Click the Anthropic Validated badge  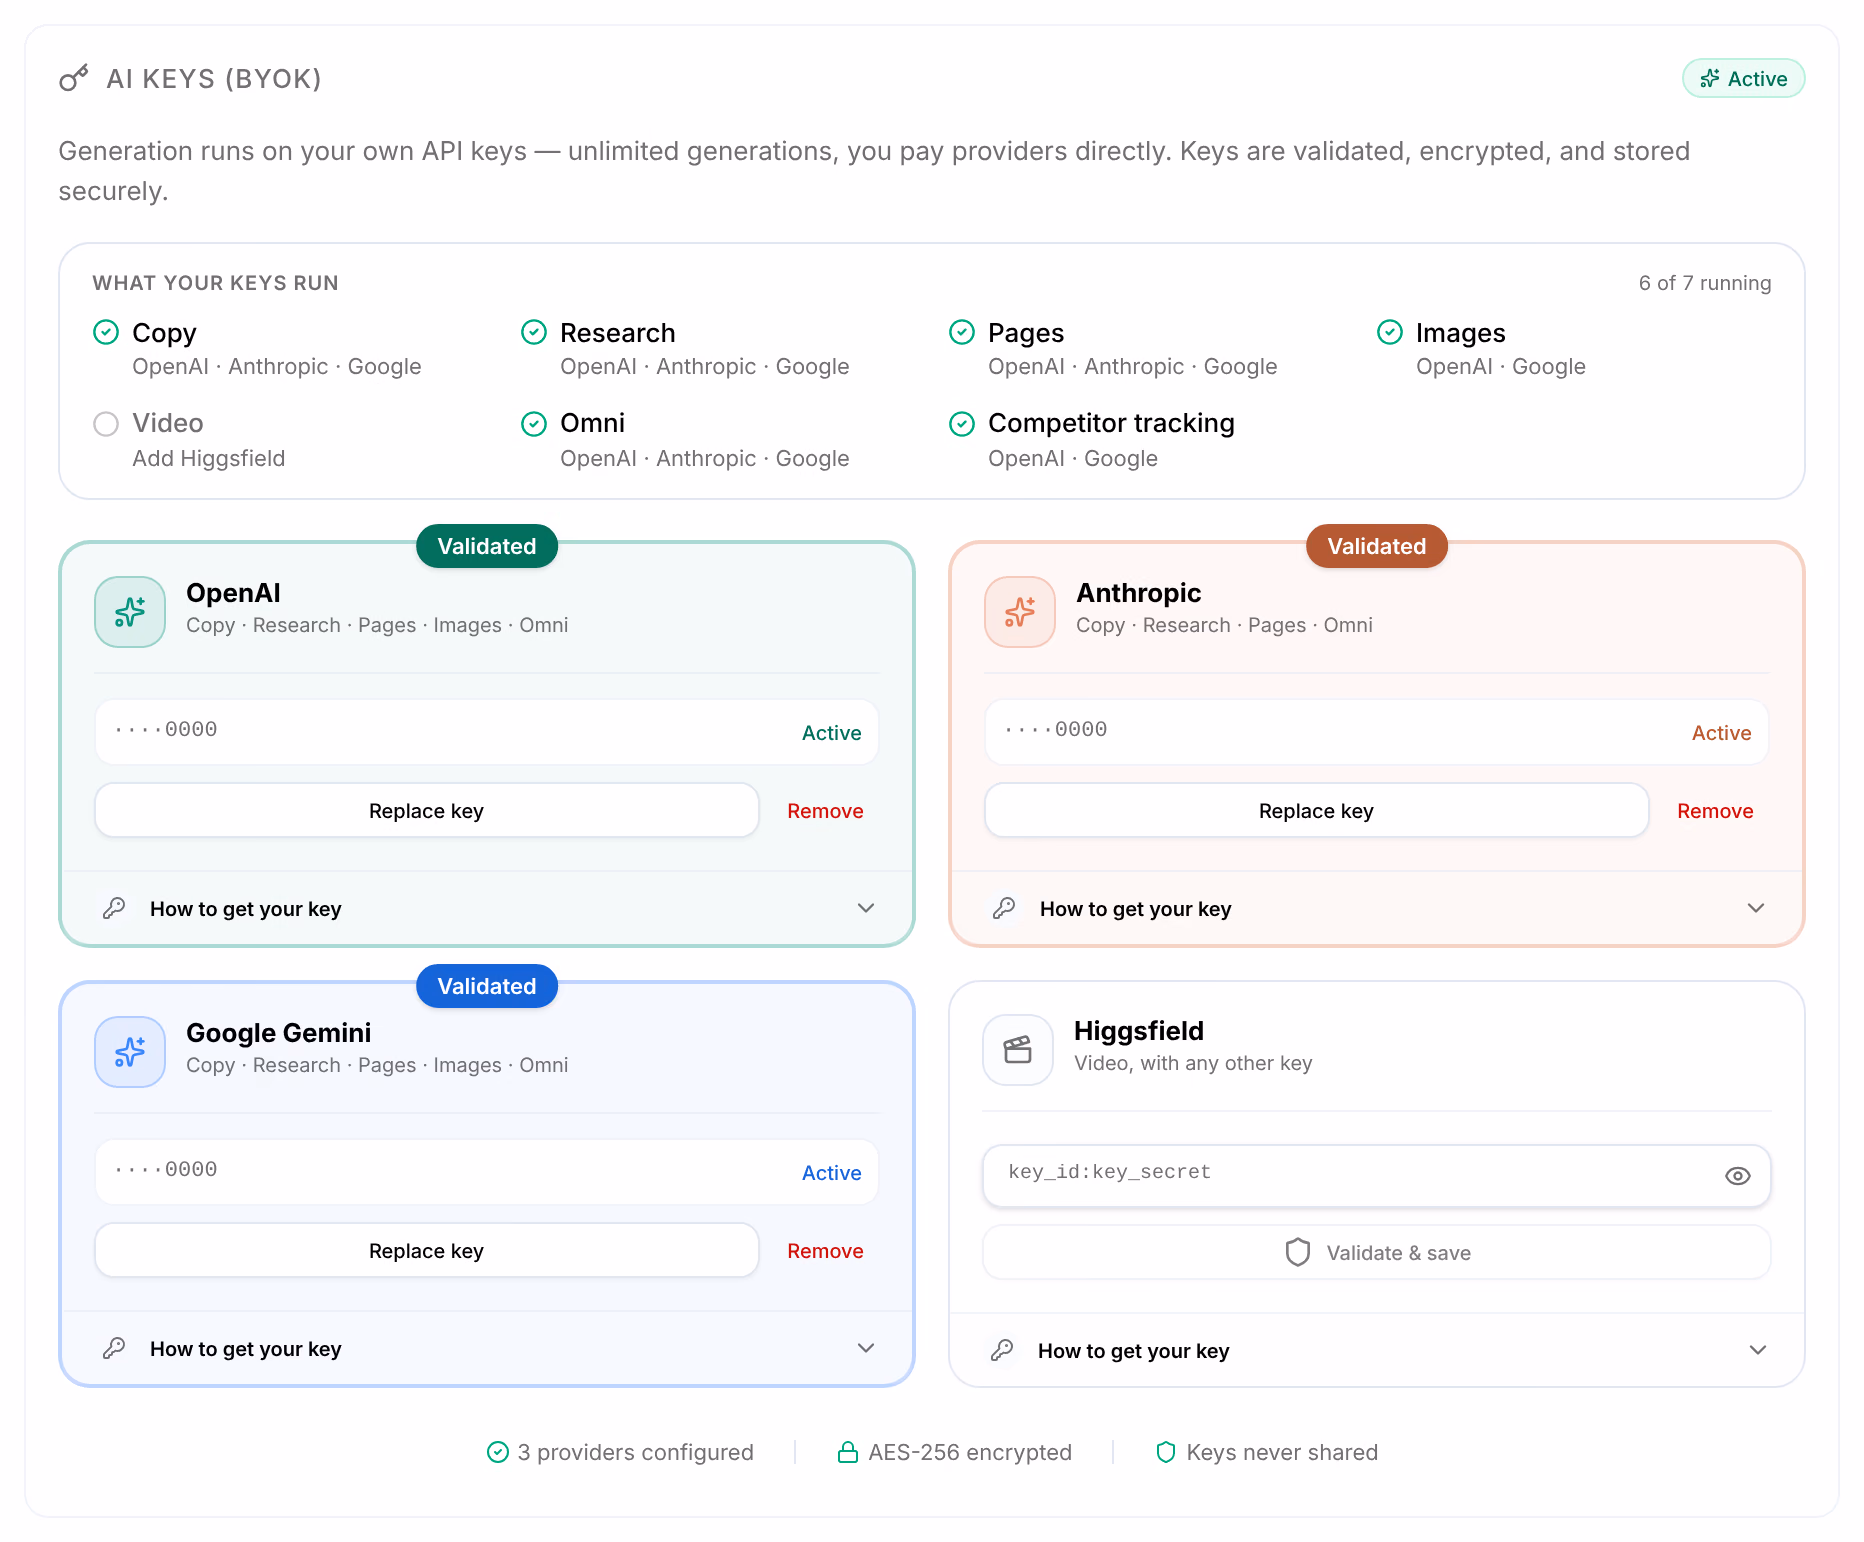(x=1377, y=546)
